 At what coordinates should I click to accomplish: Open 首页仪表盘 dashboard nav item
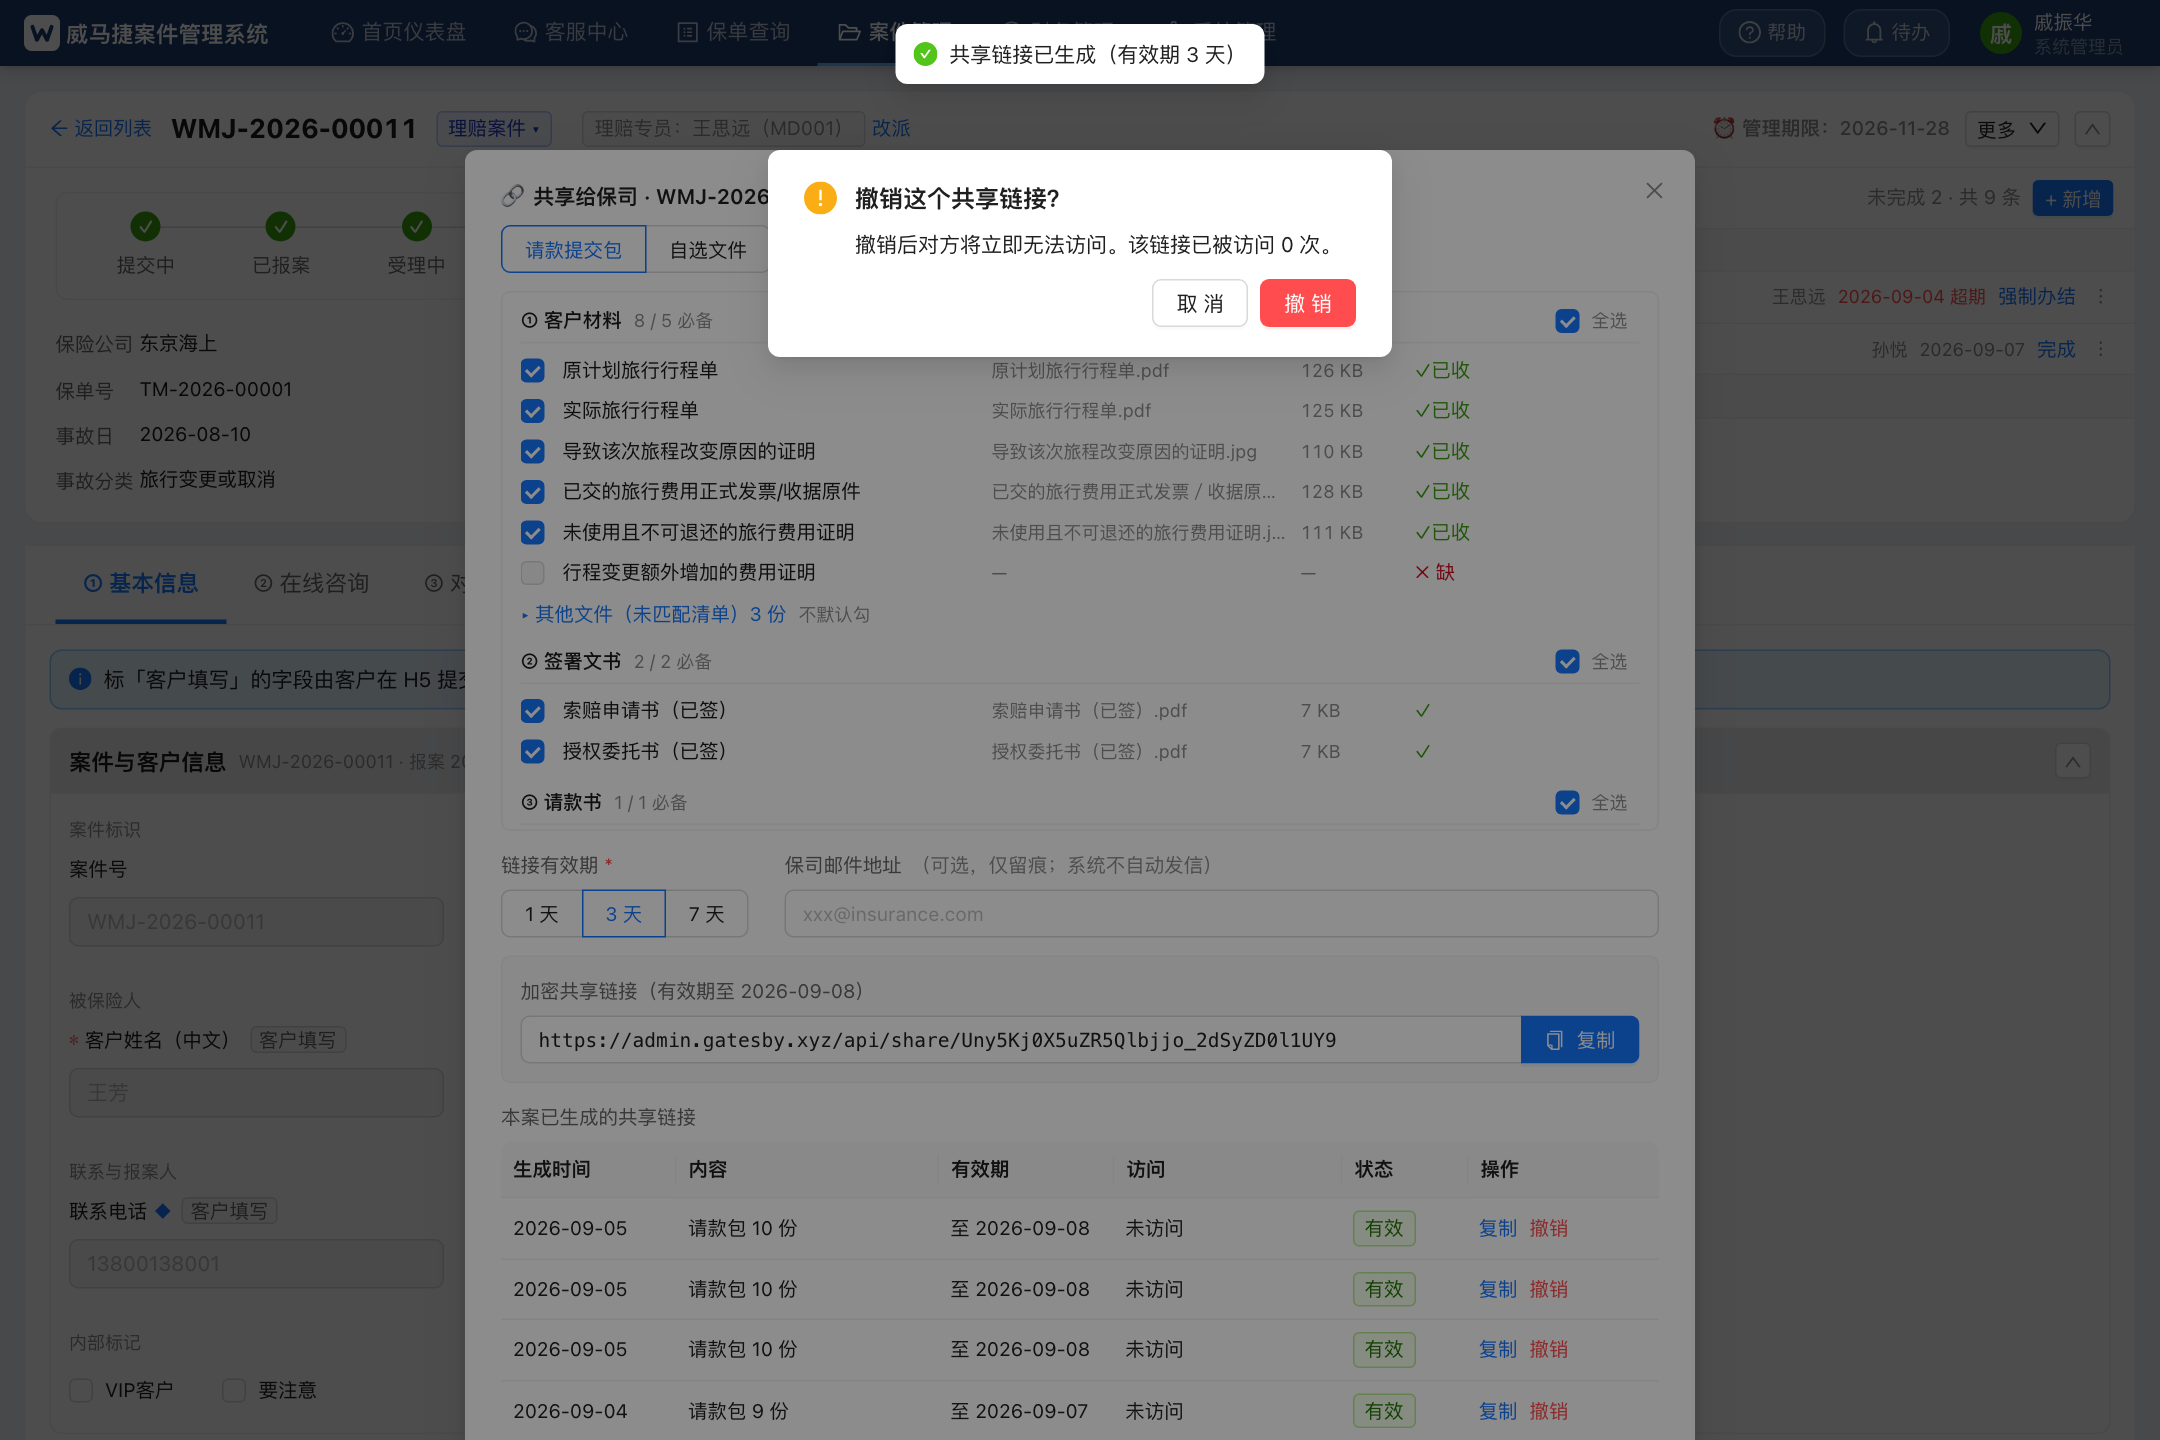(x=398, y=33)
